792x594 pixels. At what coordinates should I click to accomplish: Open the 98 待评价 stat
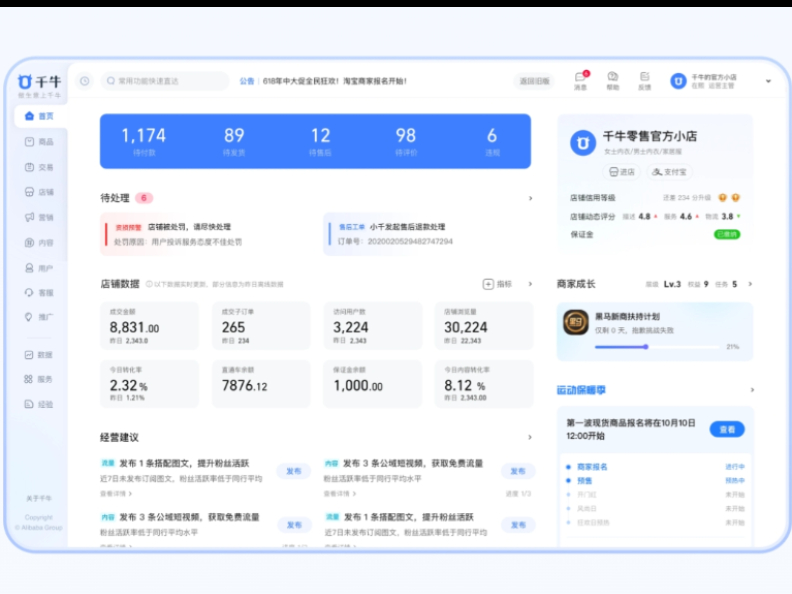coord(406,141)
